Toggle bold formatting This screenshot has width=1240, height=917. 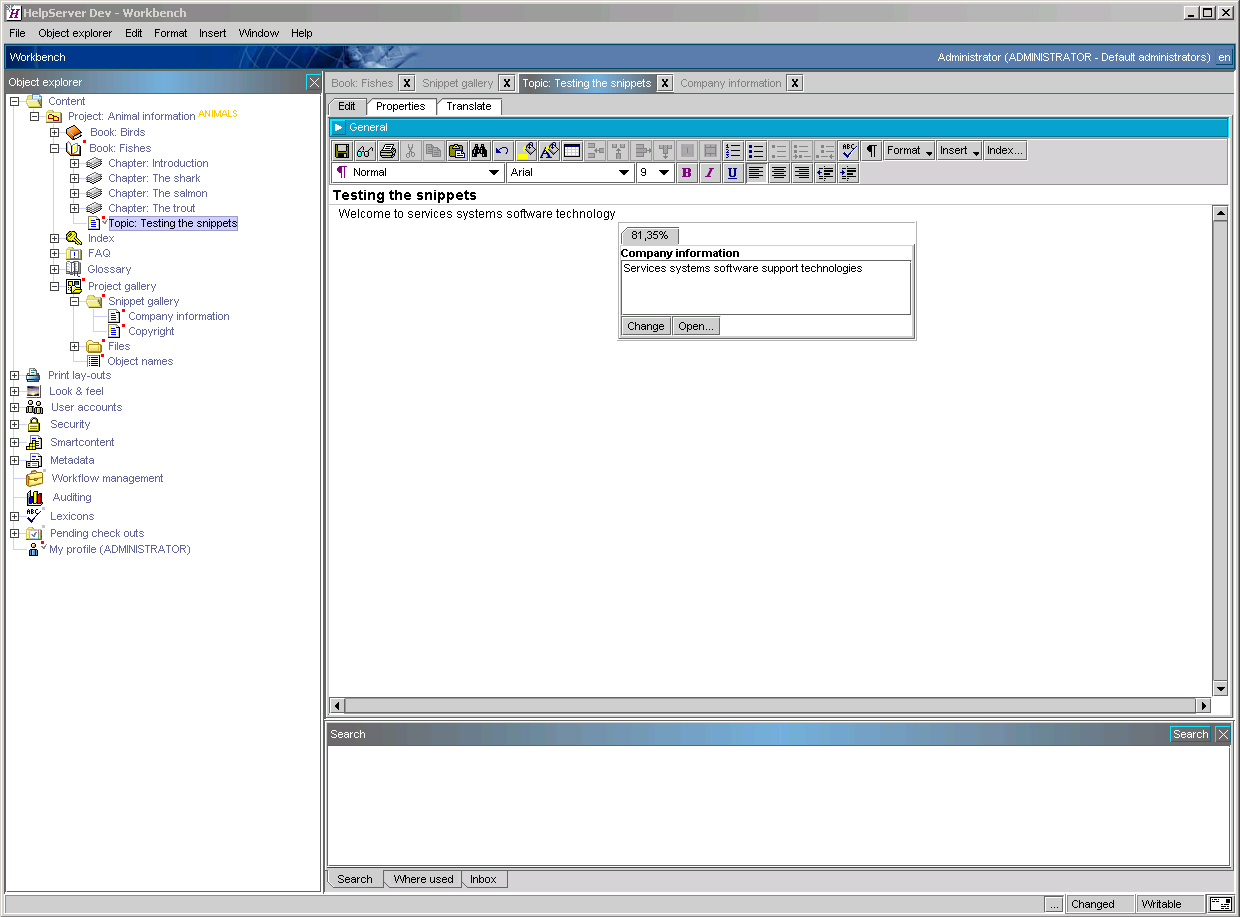(x=686, y=173)
